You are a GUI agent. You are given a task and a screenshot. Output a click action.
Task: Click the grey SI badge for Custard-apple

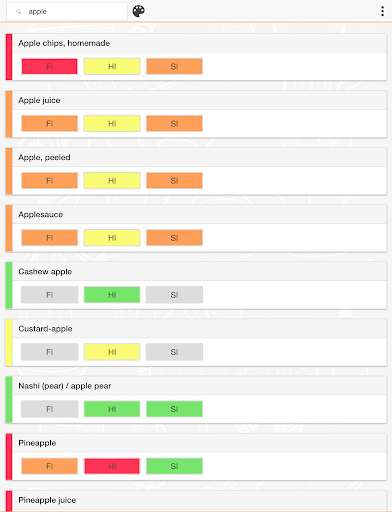coord(174,352)
